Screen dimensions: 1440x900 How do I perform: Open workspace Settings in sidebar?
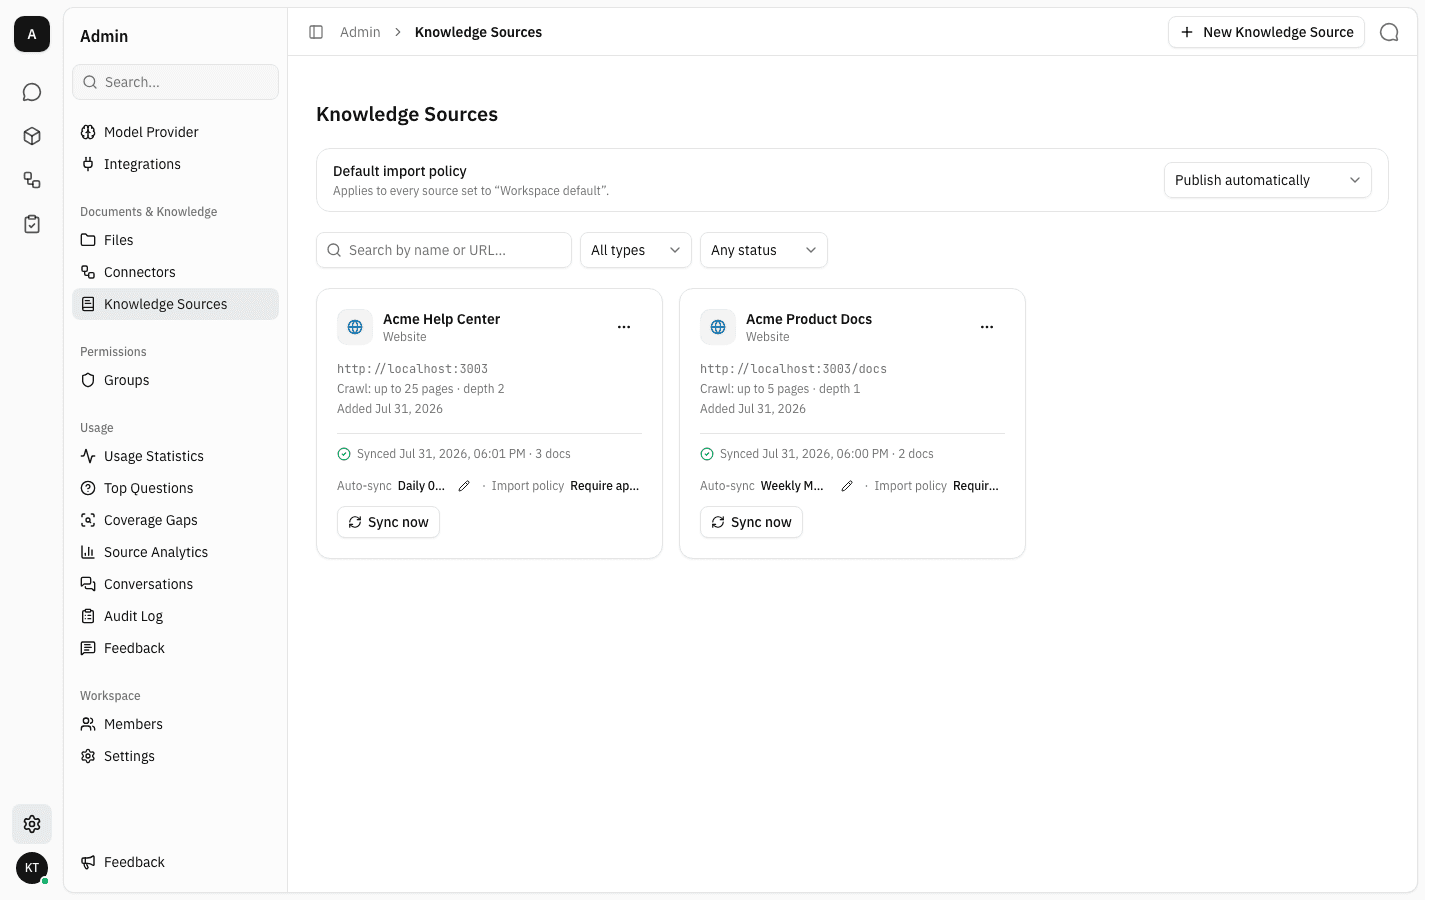[175, 756]
